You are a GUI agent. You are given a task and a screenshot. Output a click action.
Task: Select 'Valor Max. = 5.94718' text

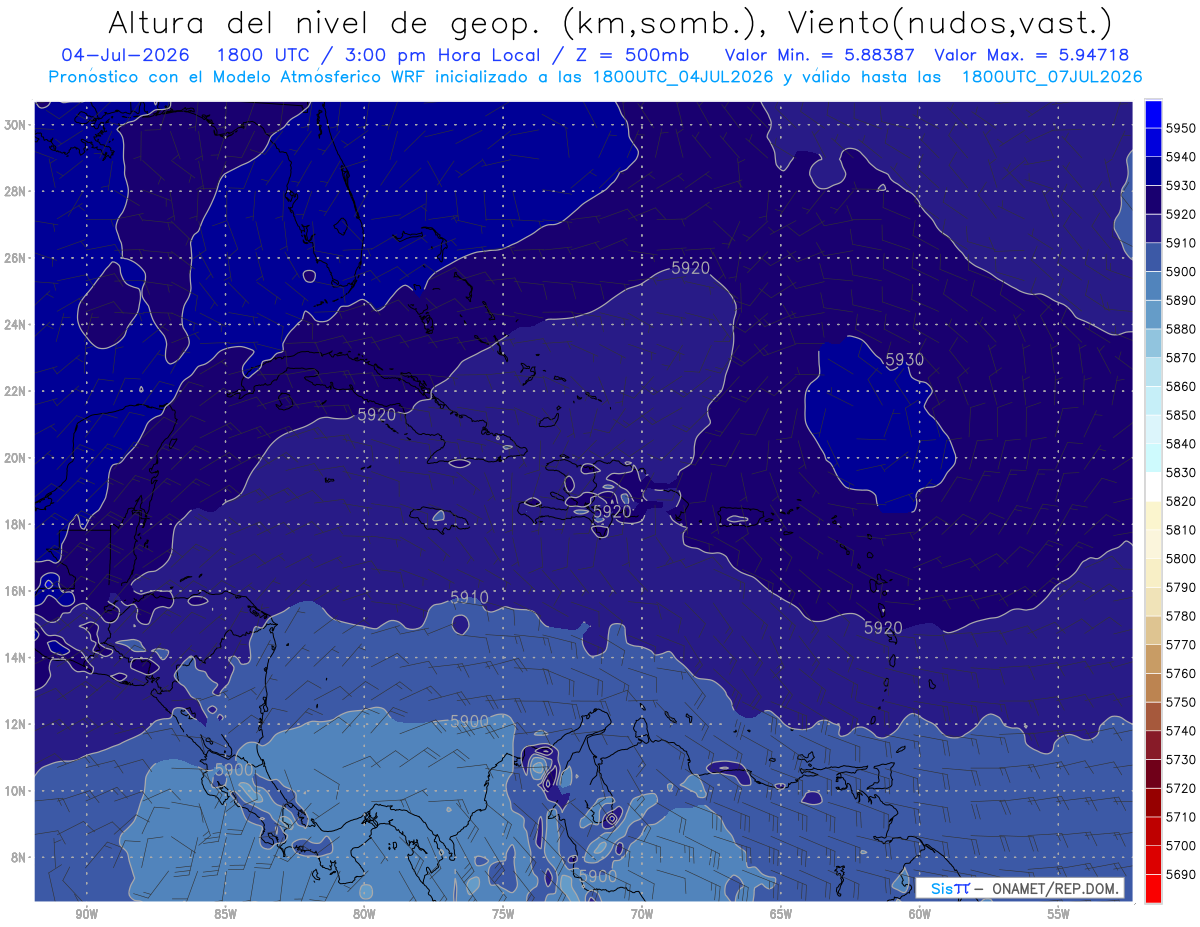(x=1031, y=54)
